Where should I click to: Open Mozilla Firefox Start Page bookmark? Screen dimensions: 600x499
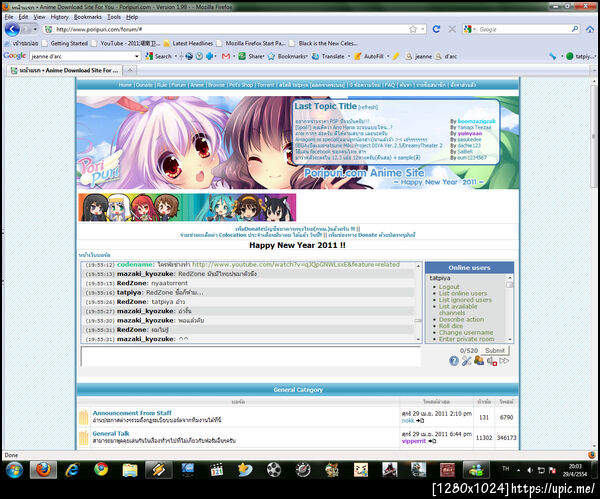(251, 43)
